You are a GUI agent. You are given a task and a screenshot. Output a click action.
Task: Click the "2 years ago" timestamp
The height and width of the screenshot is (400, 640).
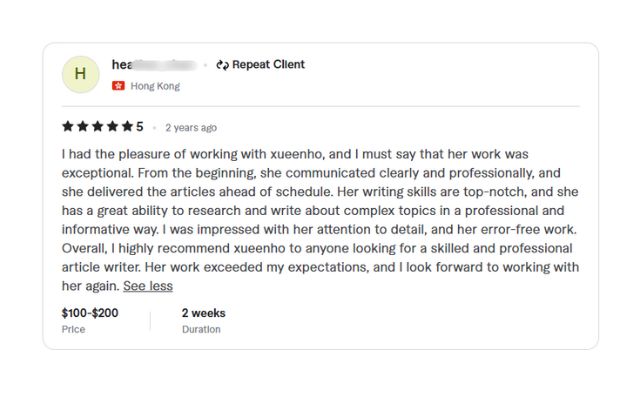(x=191, y=128)
